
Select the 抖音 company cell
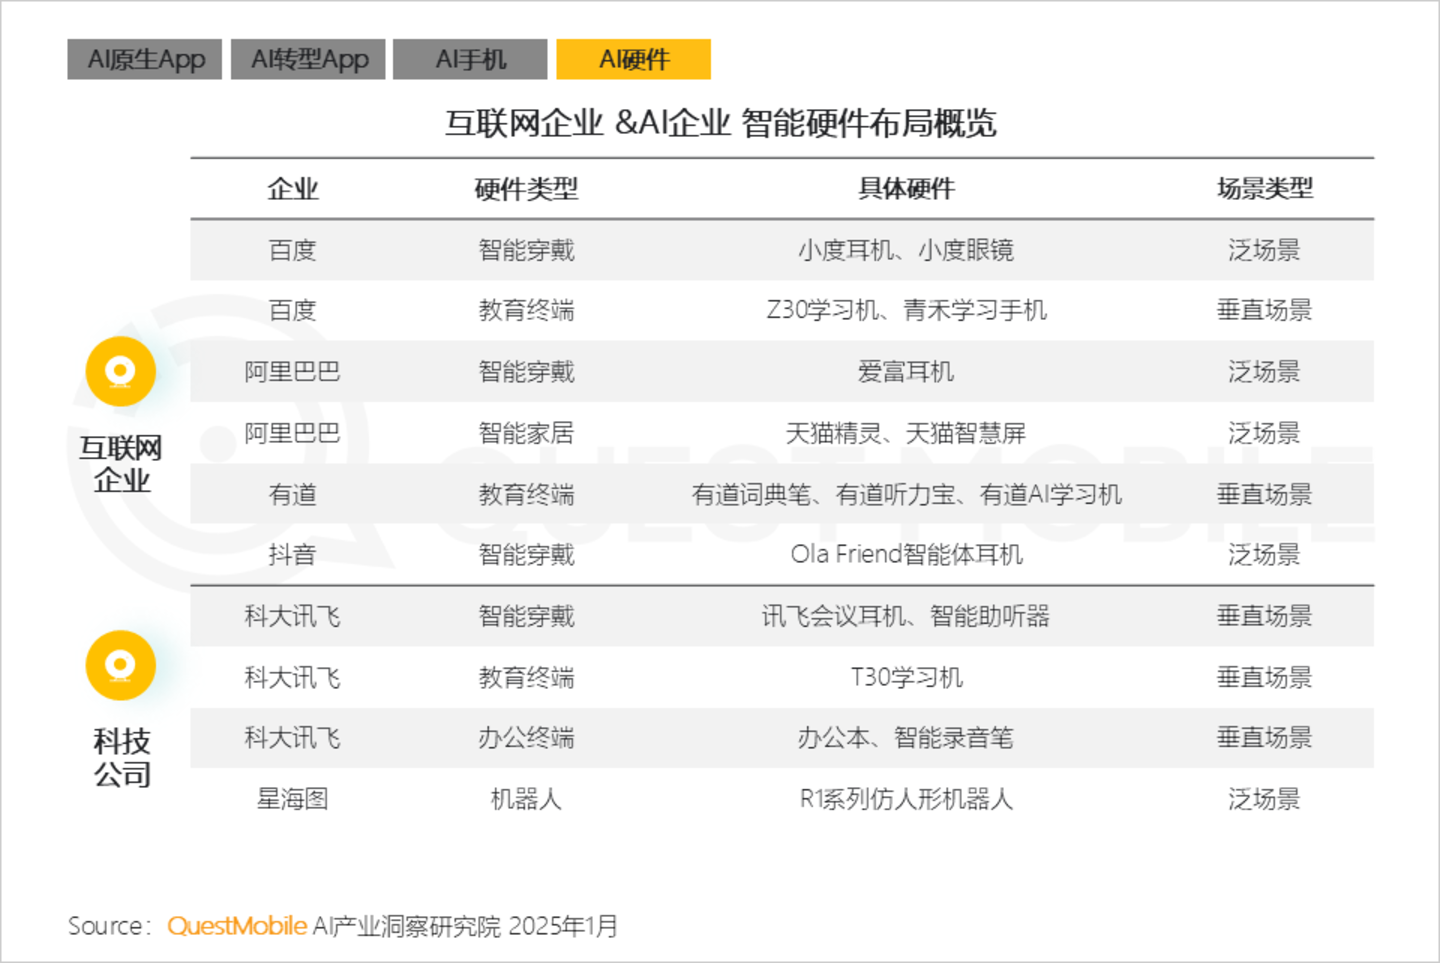pos(292,555)
